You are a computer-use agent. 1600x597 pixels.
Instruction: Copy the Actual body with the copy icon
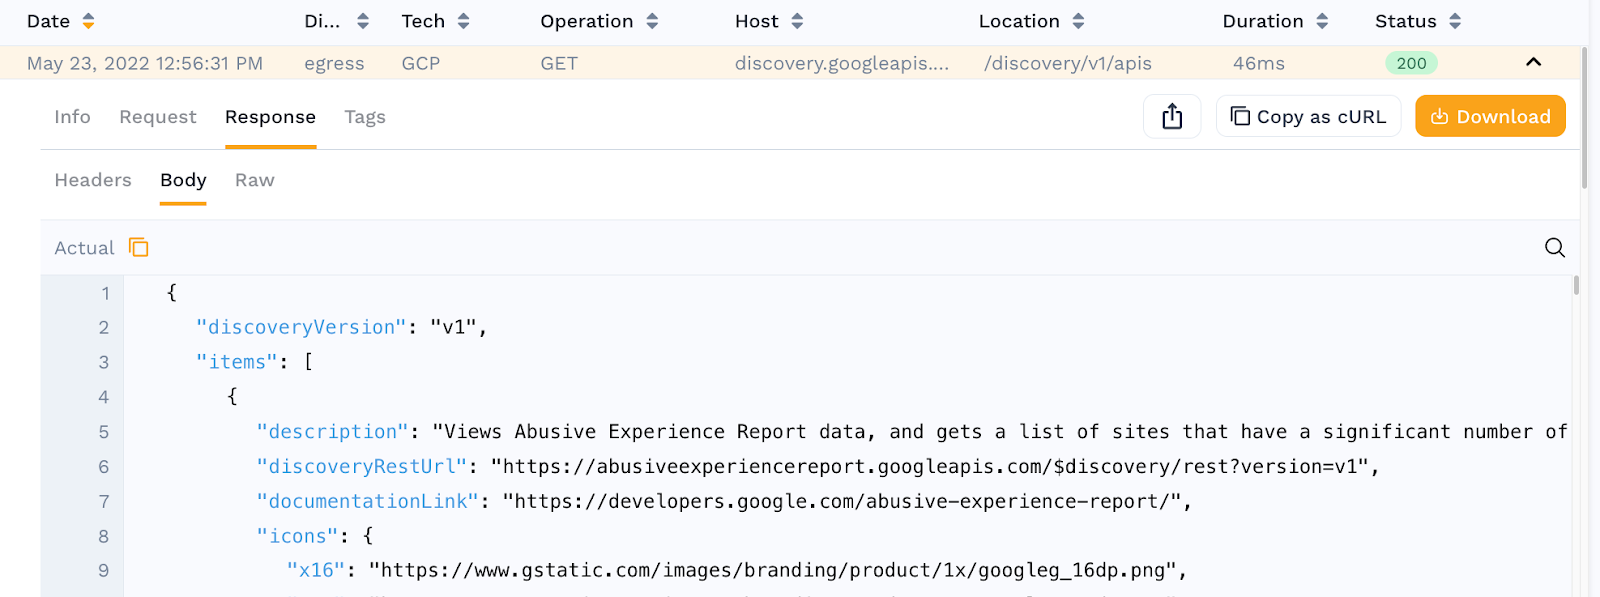click(139, 247)
